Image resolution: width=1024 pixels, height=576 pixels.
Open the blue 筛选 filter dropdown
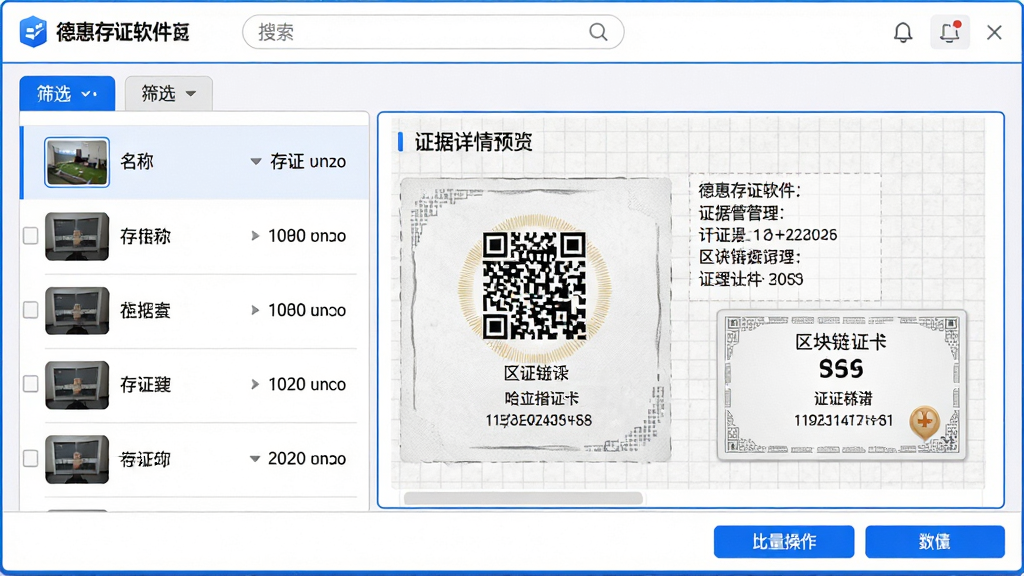click(67, 93)
